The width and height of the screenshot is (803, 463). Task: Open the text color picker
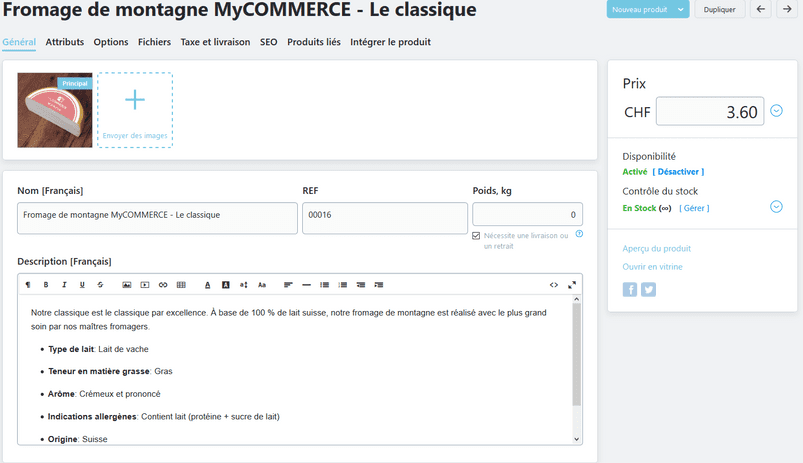pyautogui.click(x=207, y=285)
